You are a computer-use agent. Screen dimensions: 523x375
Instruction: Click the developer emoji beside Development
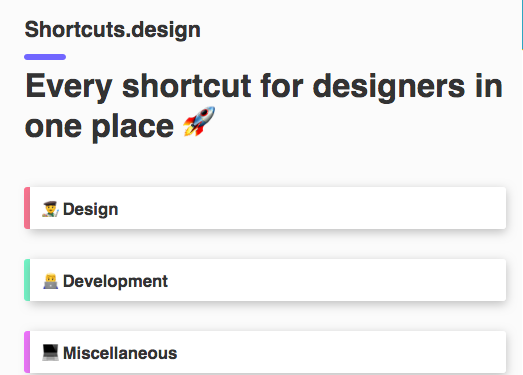pyautogui.click(x=50, y=281)
